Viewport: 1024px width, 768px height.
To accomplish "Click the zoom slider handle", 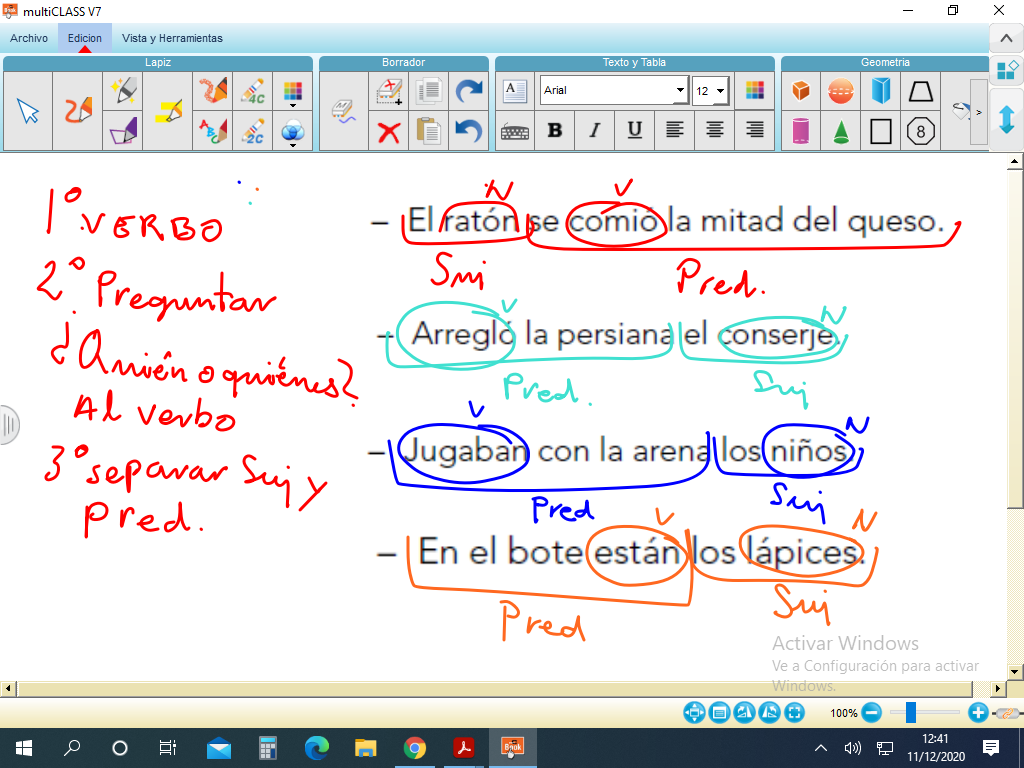I will point(910,712).
